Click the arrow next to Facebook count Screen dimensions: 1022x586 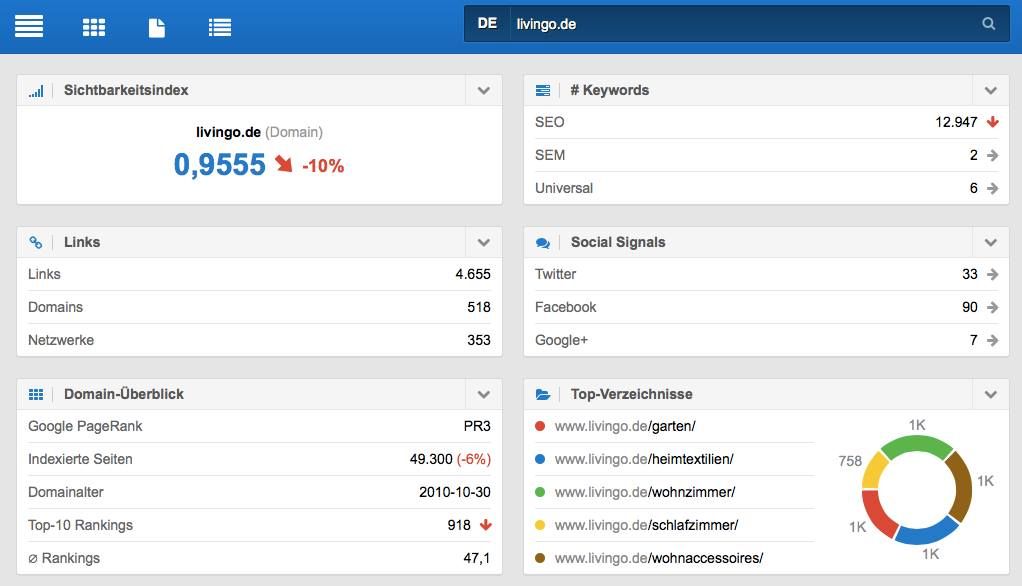pyautogui.click(x=992, y=307)
